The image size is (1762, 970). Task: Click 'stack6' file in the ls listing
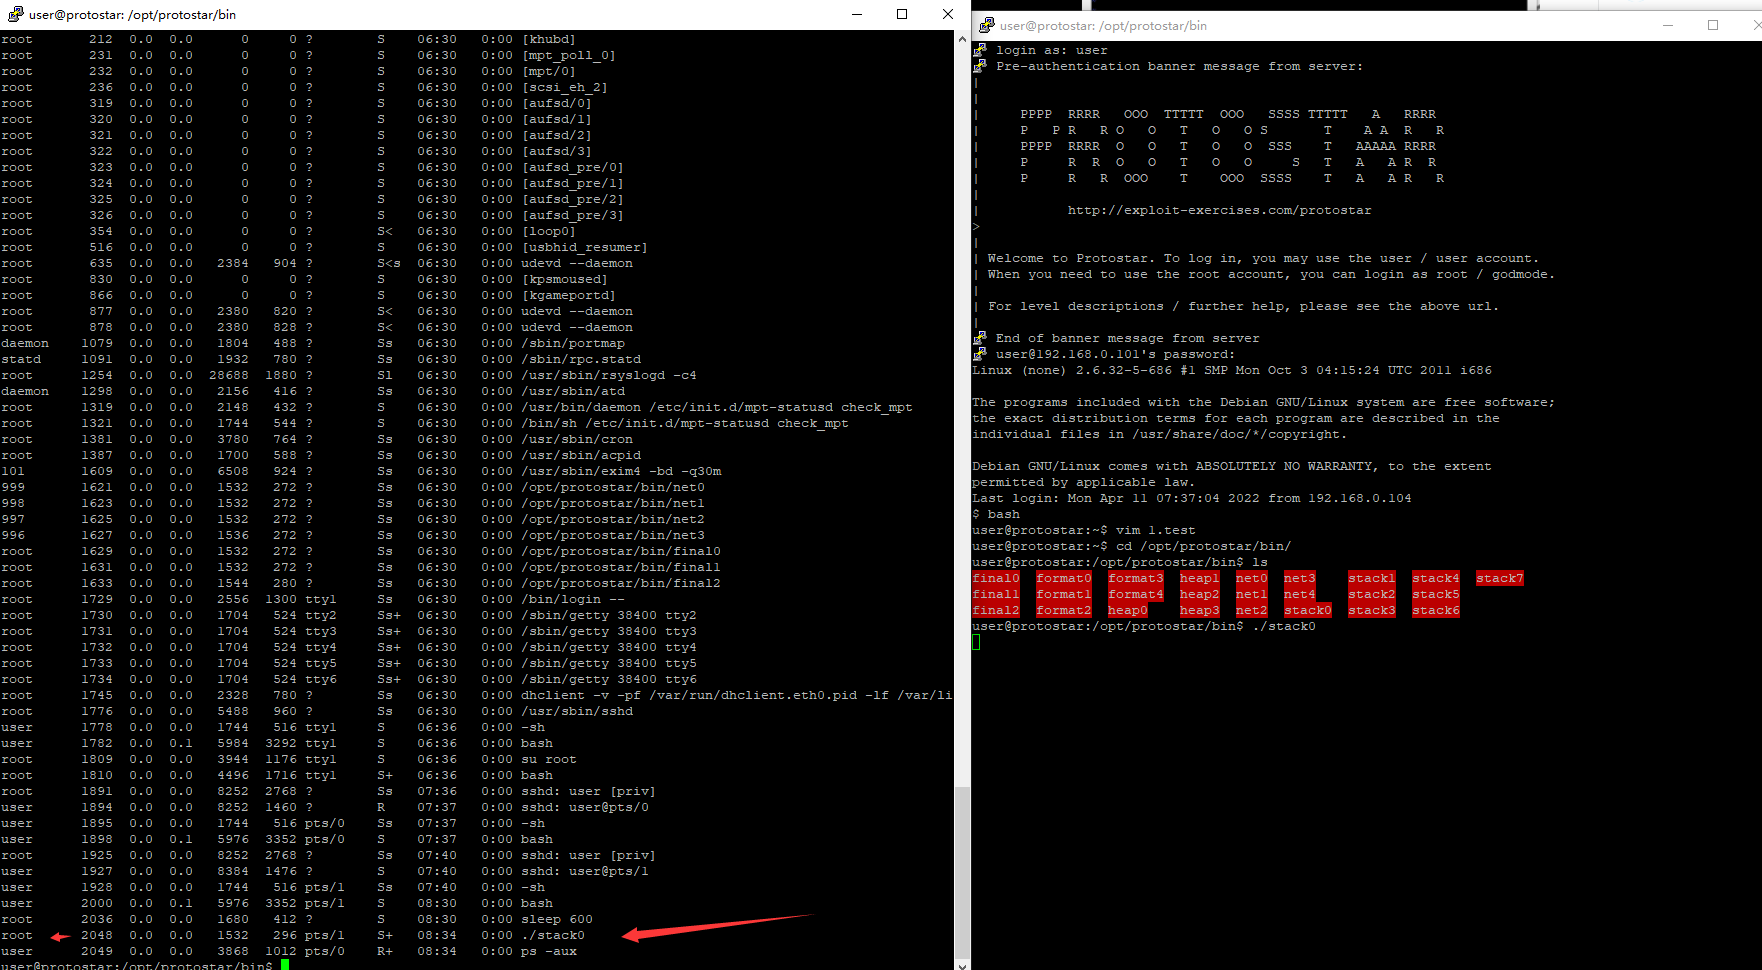click(1436, 610)
